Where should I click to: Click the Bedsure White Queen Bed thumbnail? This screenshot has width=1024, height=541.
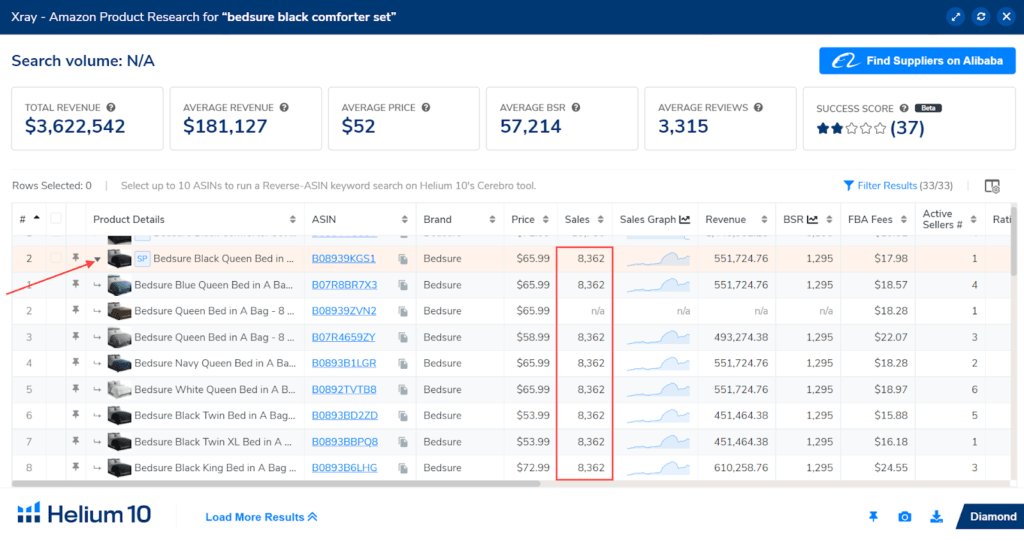119,389
